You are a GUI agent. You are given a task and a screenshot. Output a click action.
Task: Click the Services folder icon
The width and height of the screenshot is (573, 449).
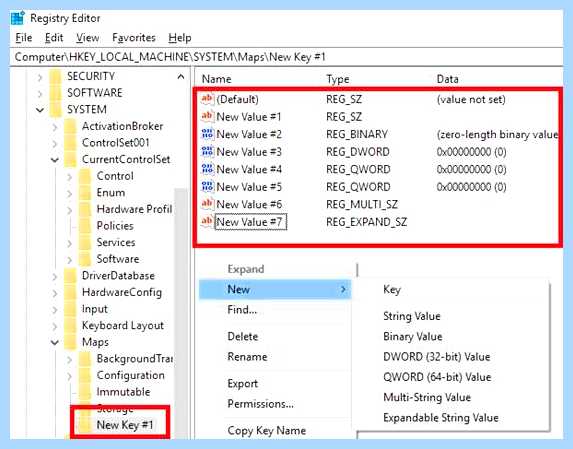[x=85, y=242]
